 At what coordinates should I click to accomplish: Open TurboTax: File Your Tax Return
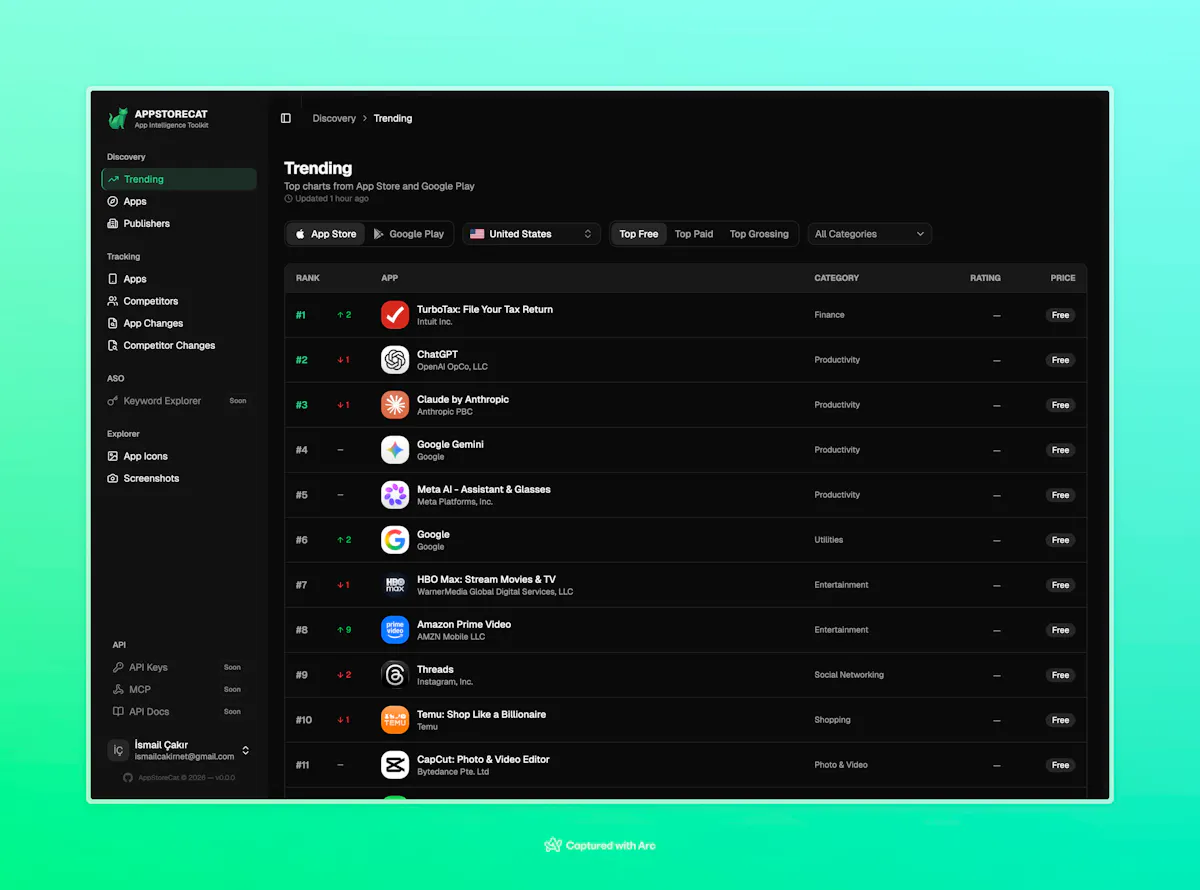click(x=485, y=309)
